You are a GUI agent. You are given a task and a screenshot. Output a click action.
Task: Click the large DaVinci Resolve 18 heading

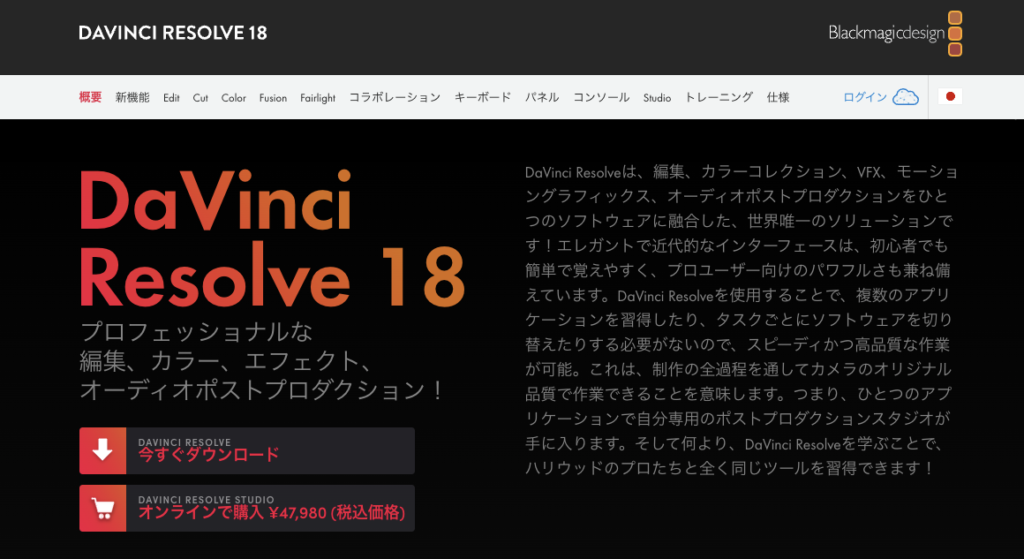click(x=272, y=238)
